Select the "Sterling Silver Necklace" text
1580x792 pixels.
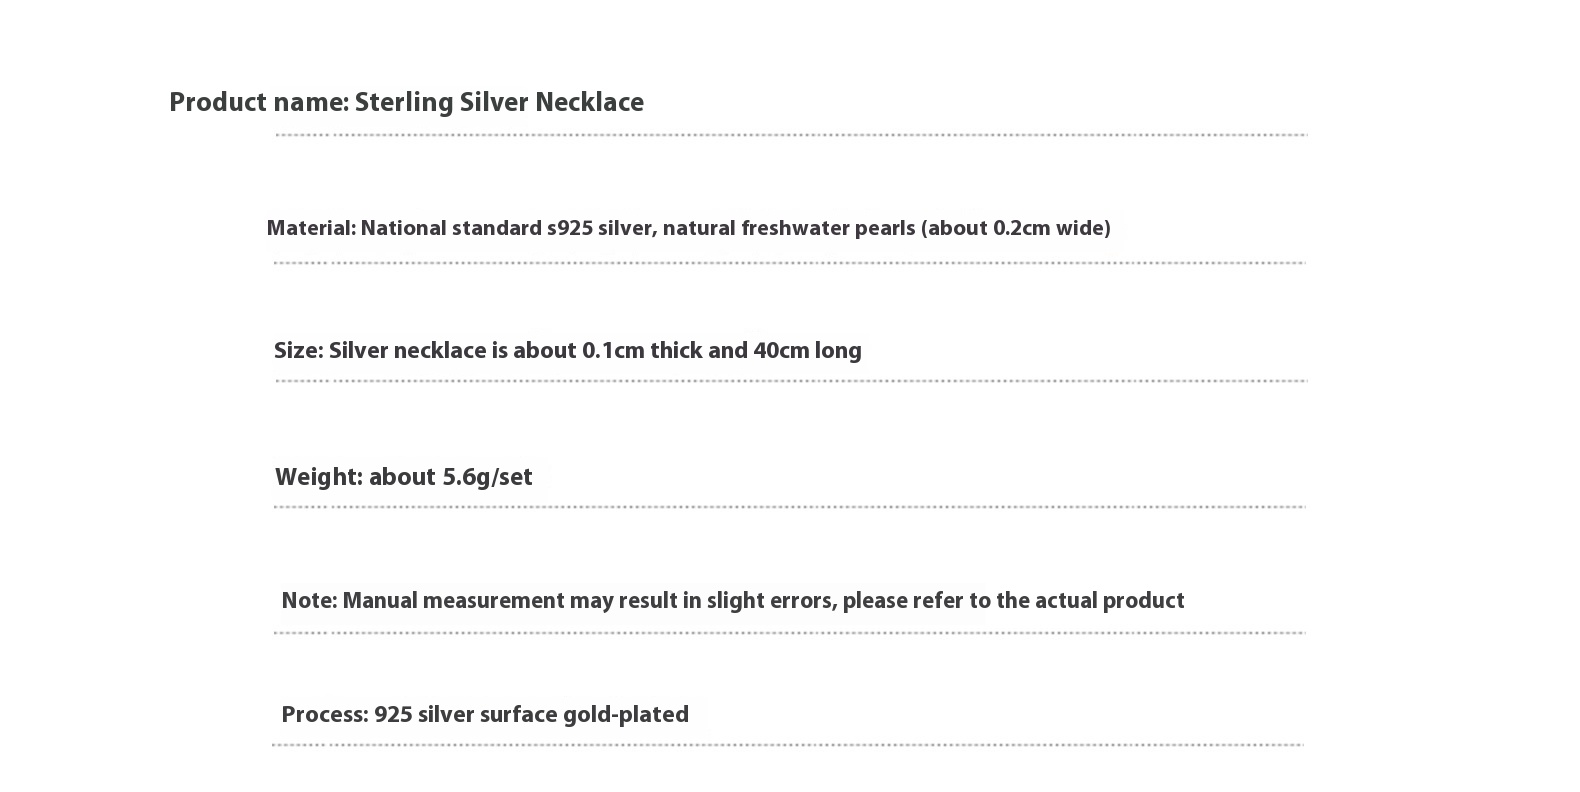pyautogui.click(x=499, y=103)
